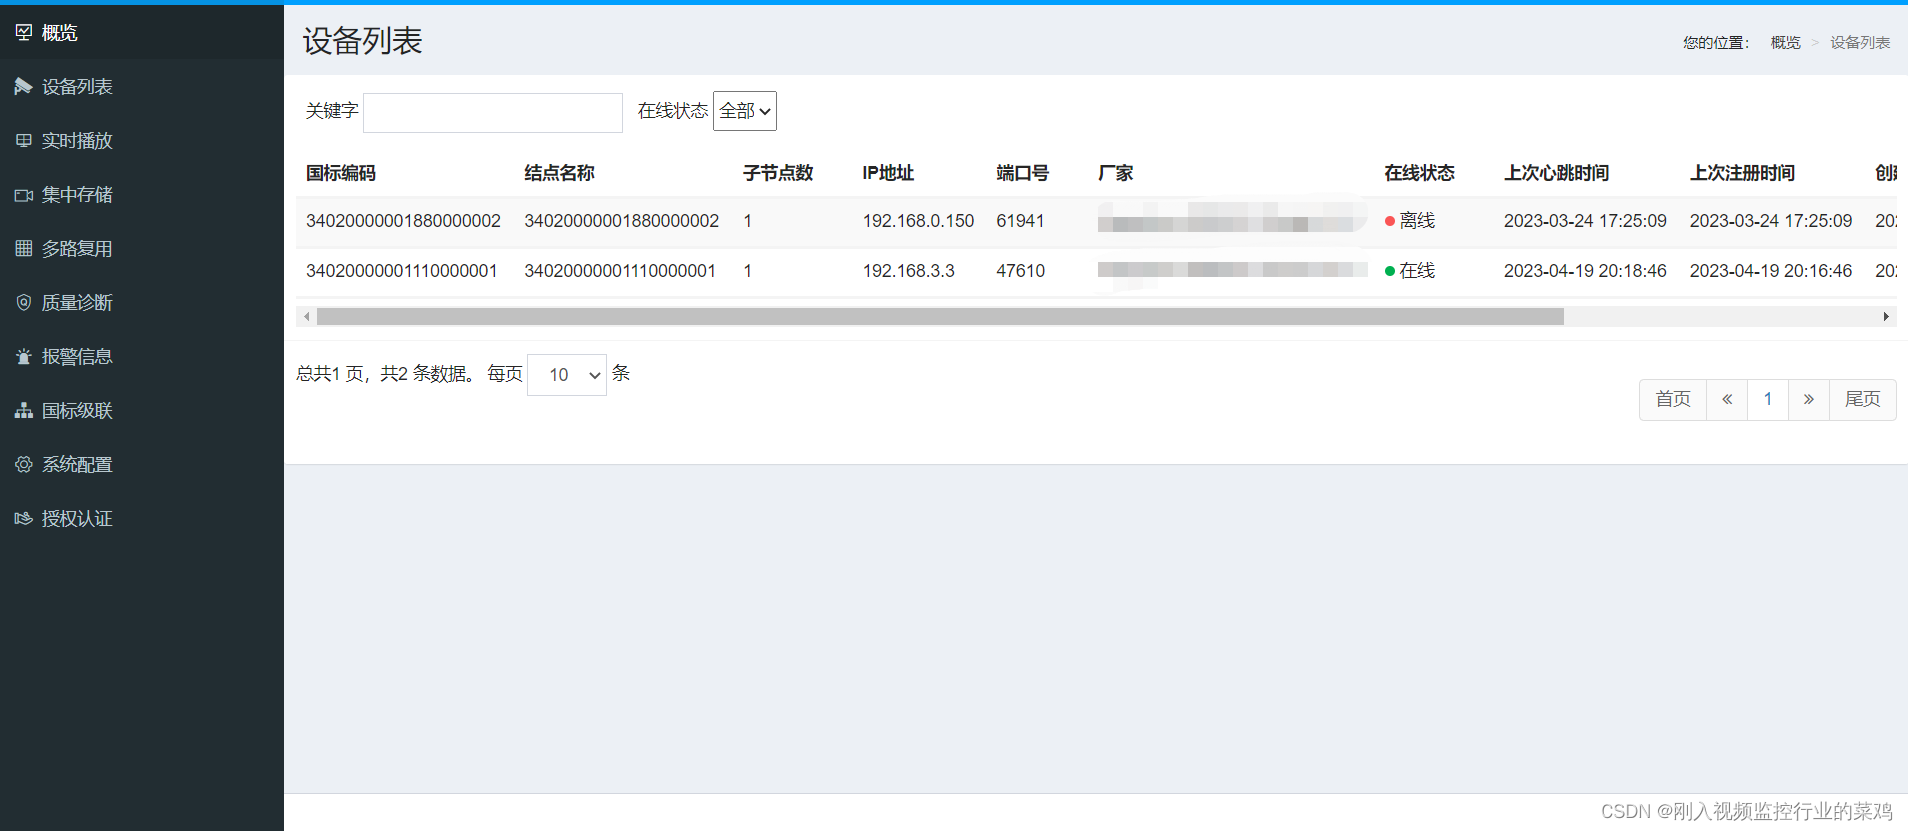Click the 上次注册时间 column header

tap(1743, 173)
